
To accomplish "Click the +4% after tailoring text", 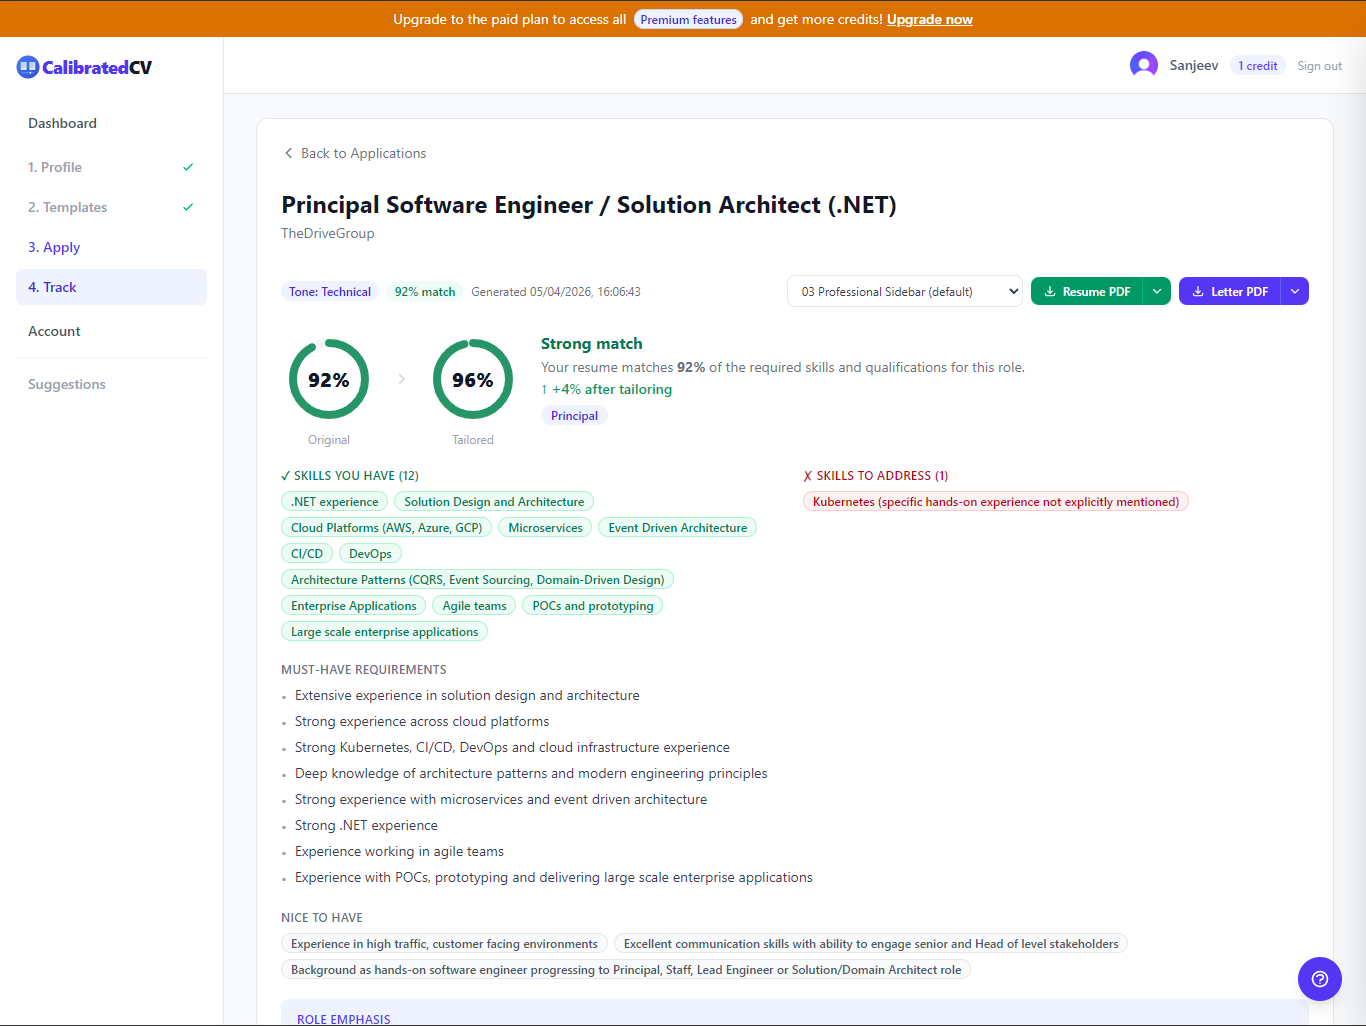I will [x=606, y=390].
